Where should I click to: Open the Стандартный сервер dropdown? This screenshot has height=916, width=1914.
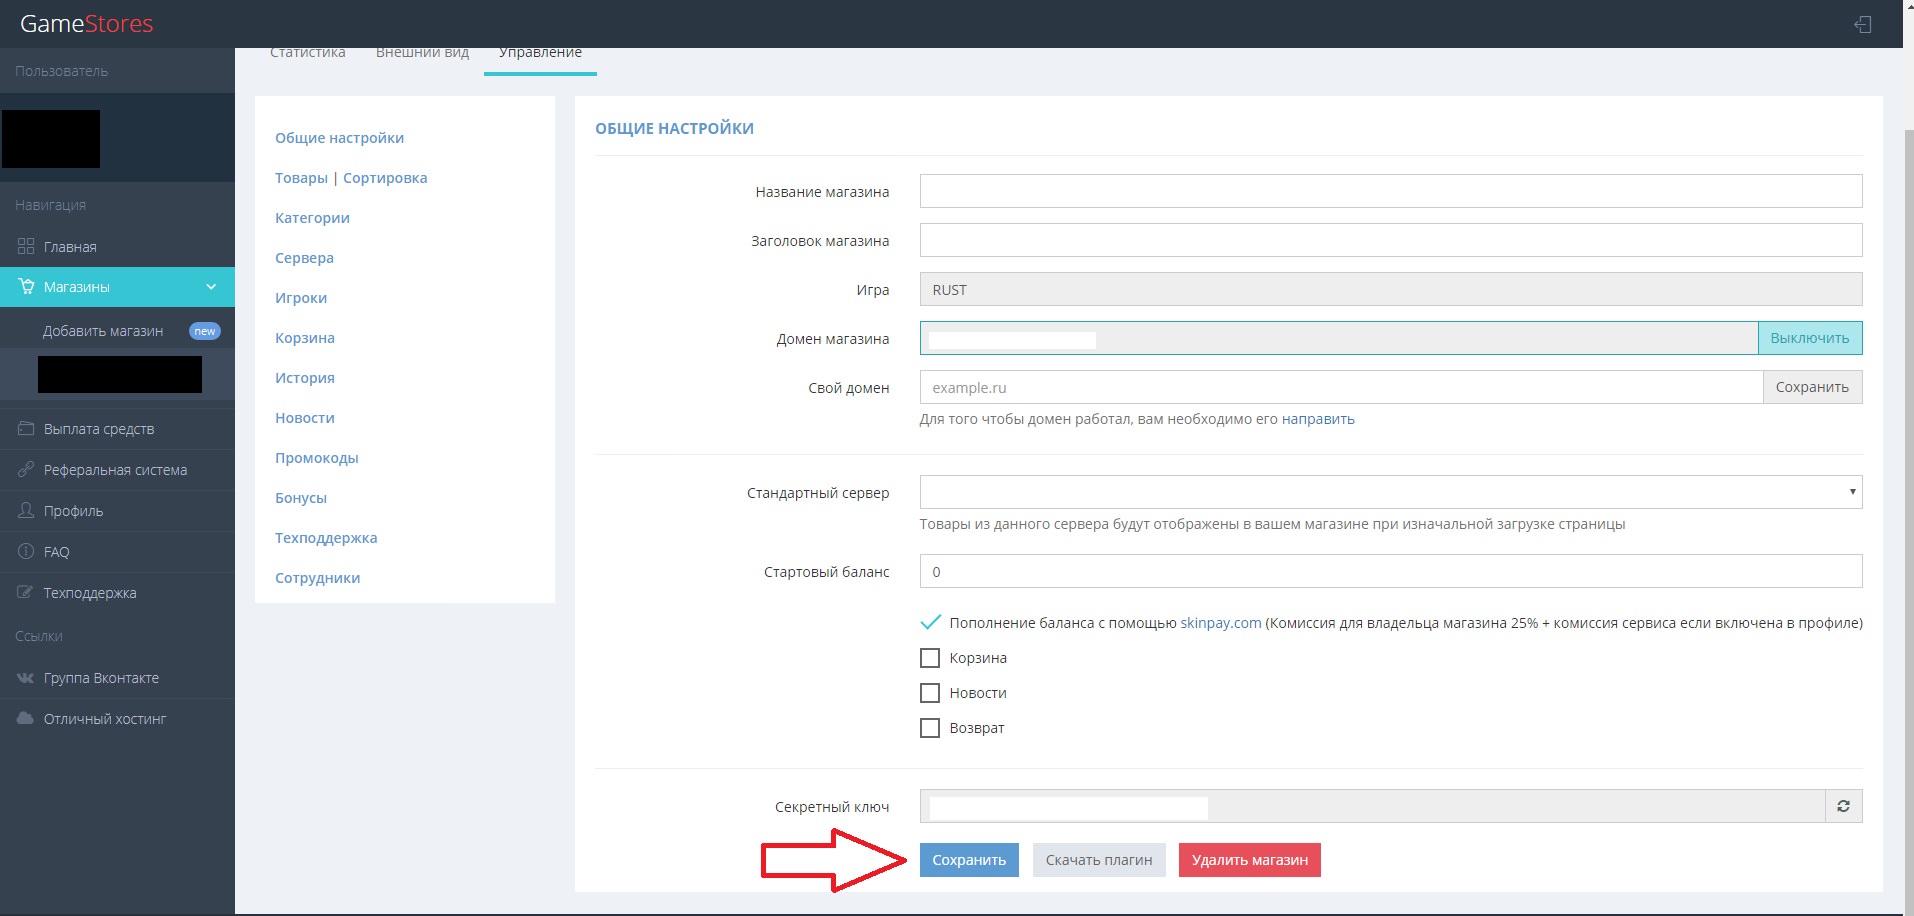[x=1391, y=492]
